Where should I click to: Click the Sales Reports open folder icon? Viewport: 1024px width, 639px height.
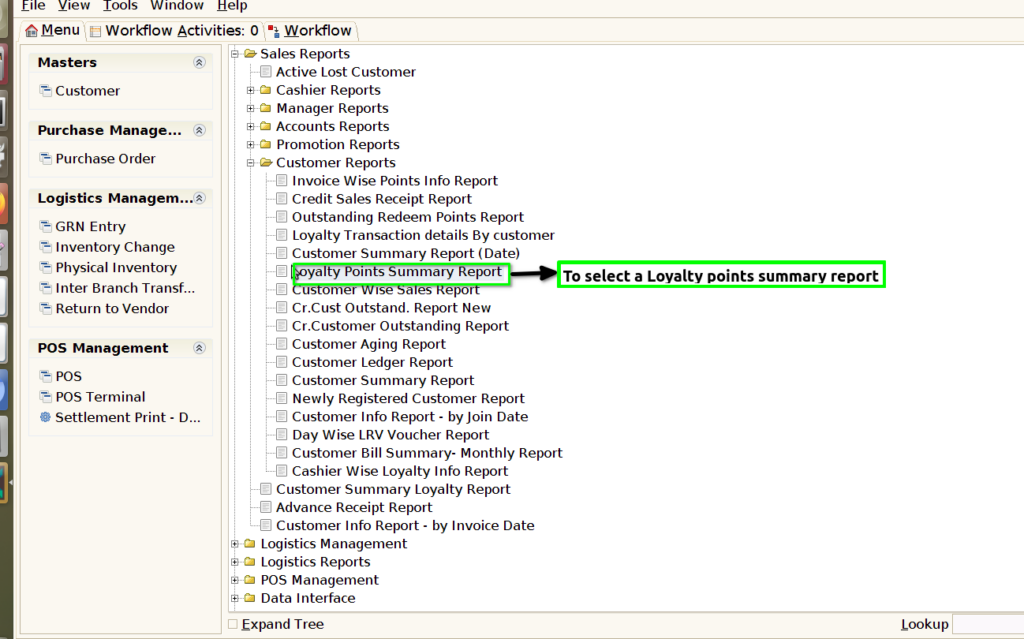point(250,54)
